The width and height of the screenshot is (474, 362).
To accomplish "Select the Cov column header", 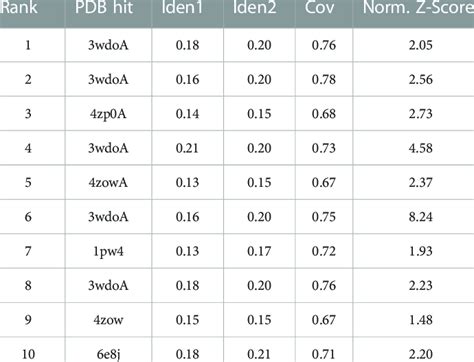I will 319,7.
